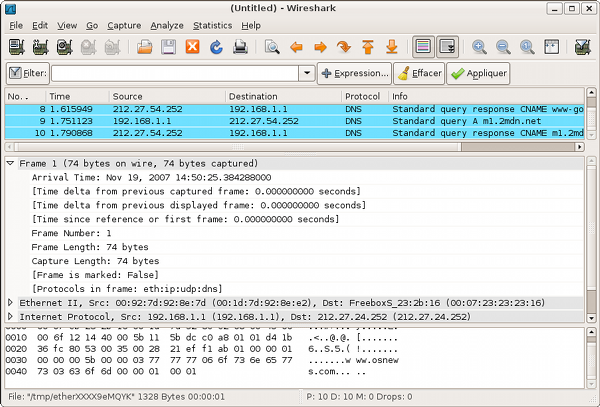Image resolution: width=600 pixels, height=407 pixels.
Task: Select the Frame is marked: False line
Action: [95, 275]
